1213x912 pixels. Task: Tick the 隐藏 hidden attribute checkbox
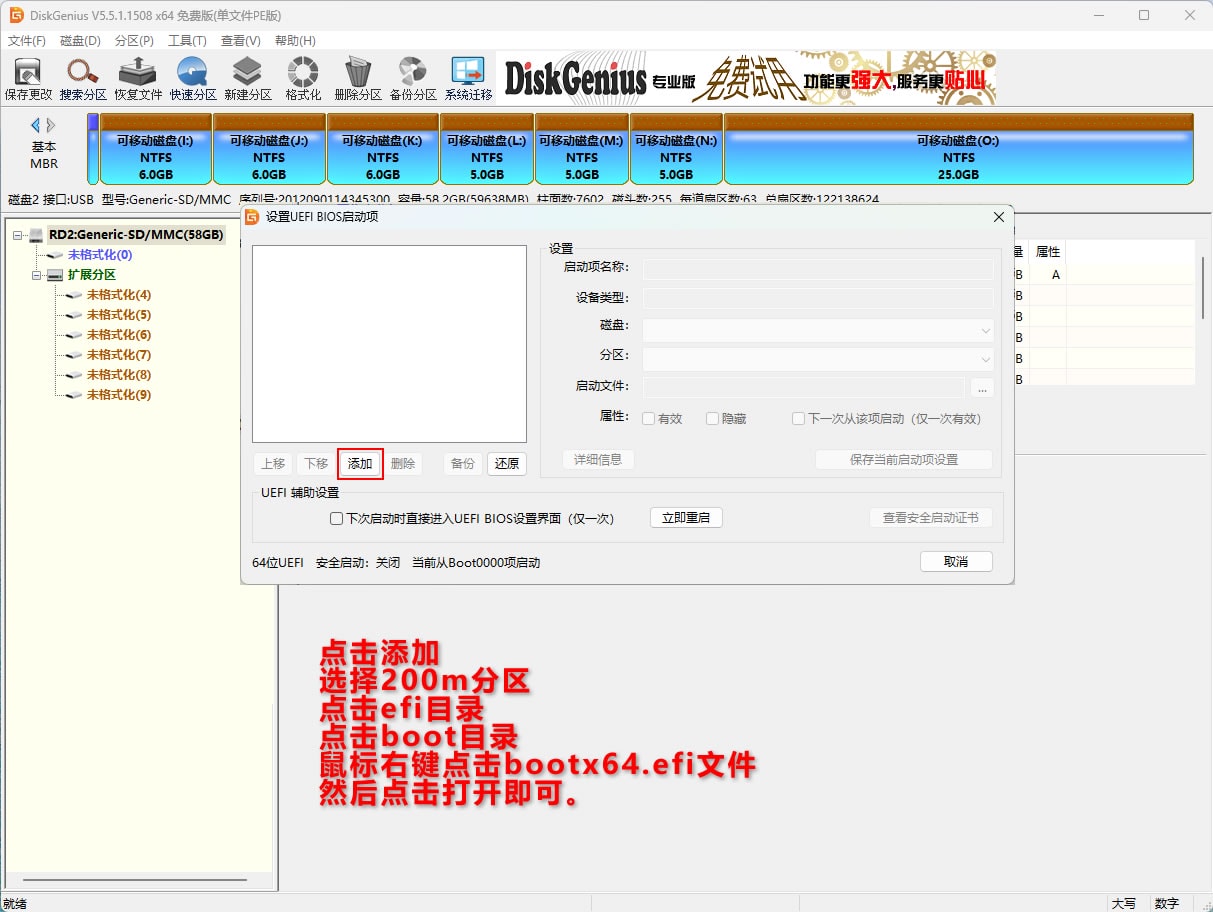713,419
